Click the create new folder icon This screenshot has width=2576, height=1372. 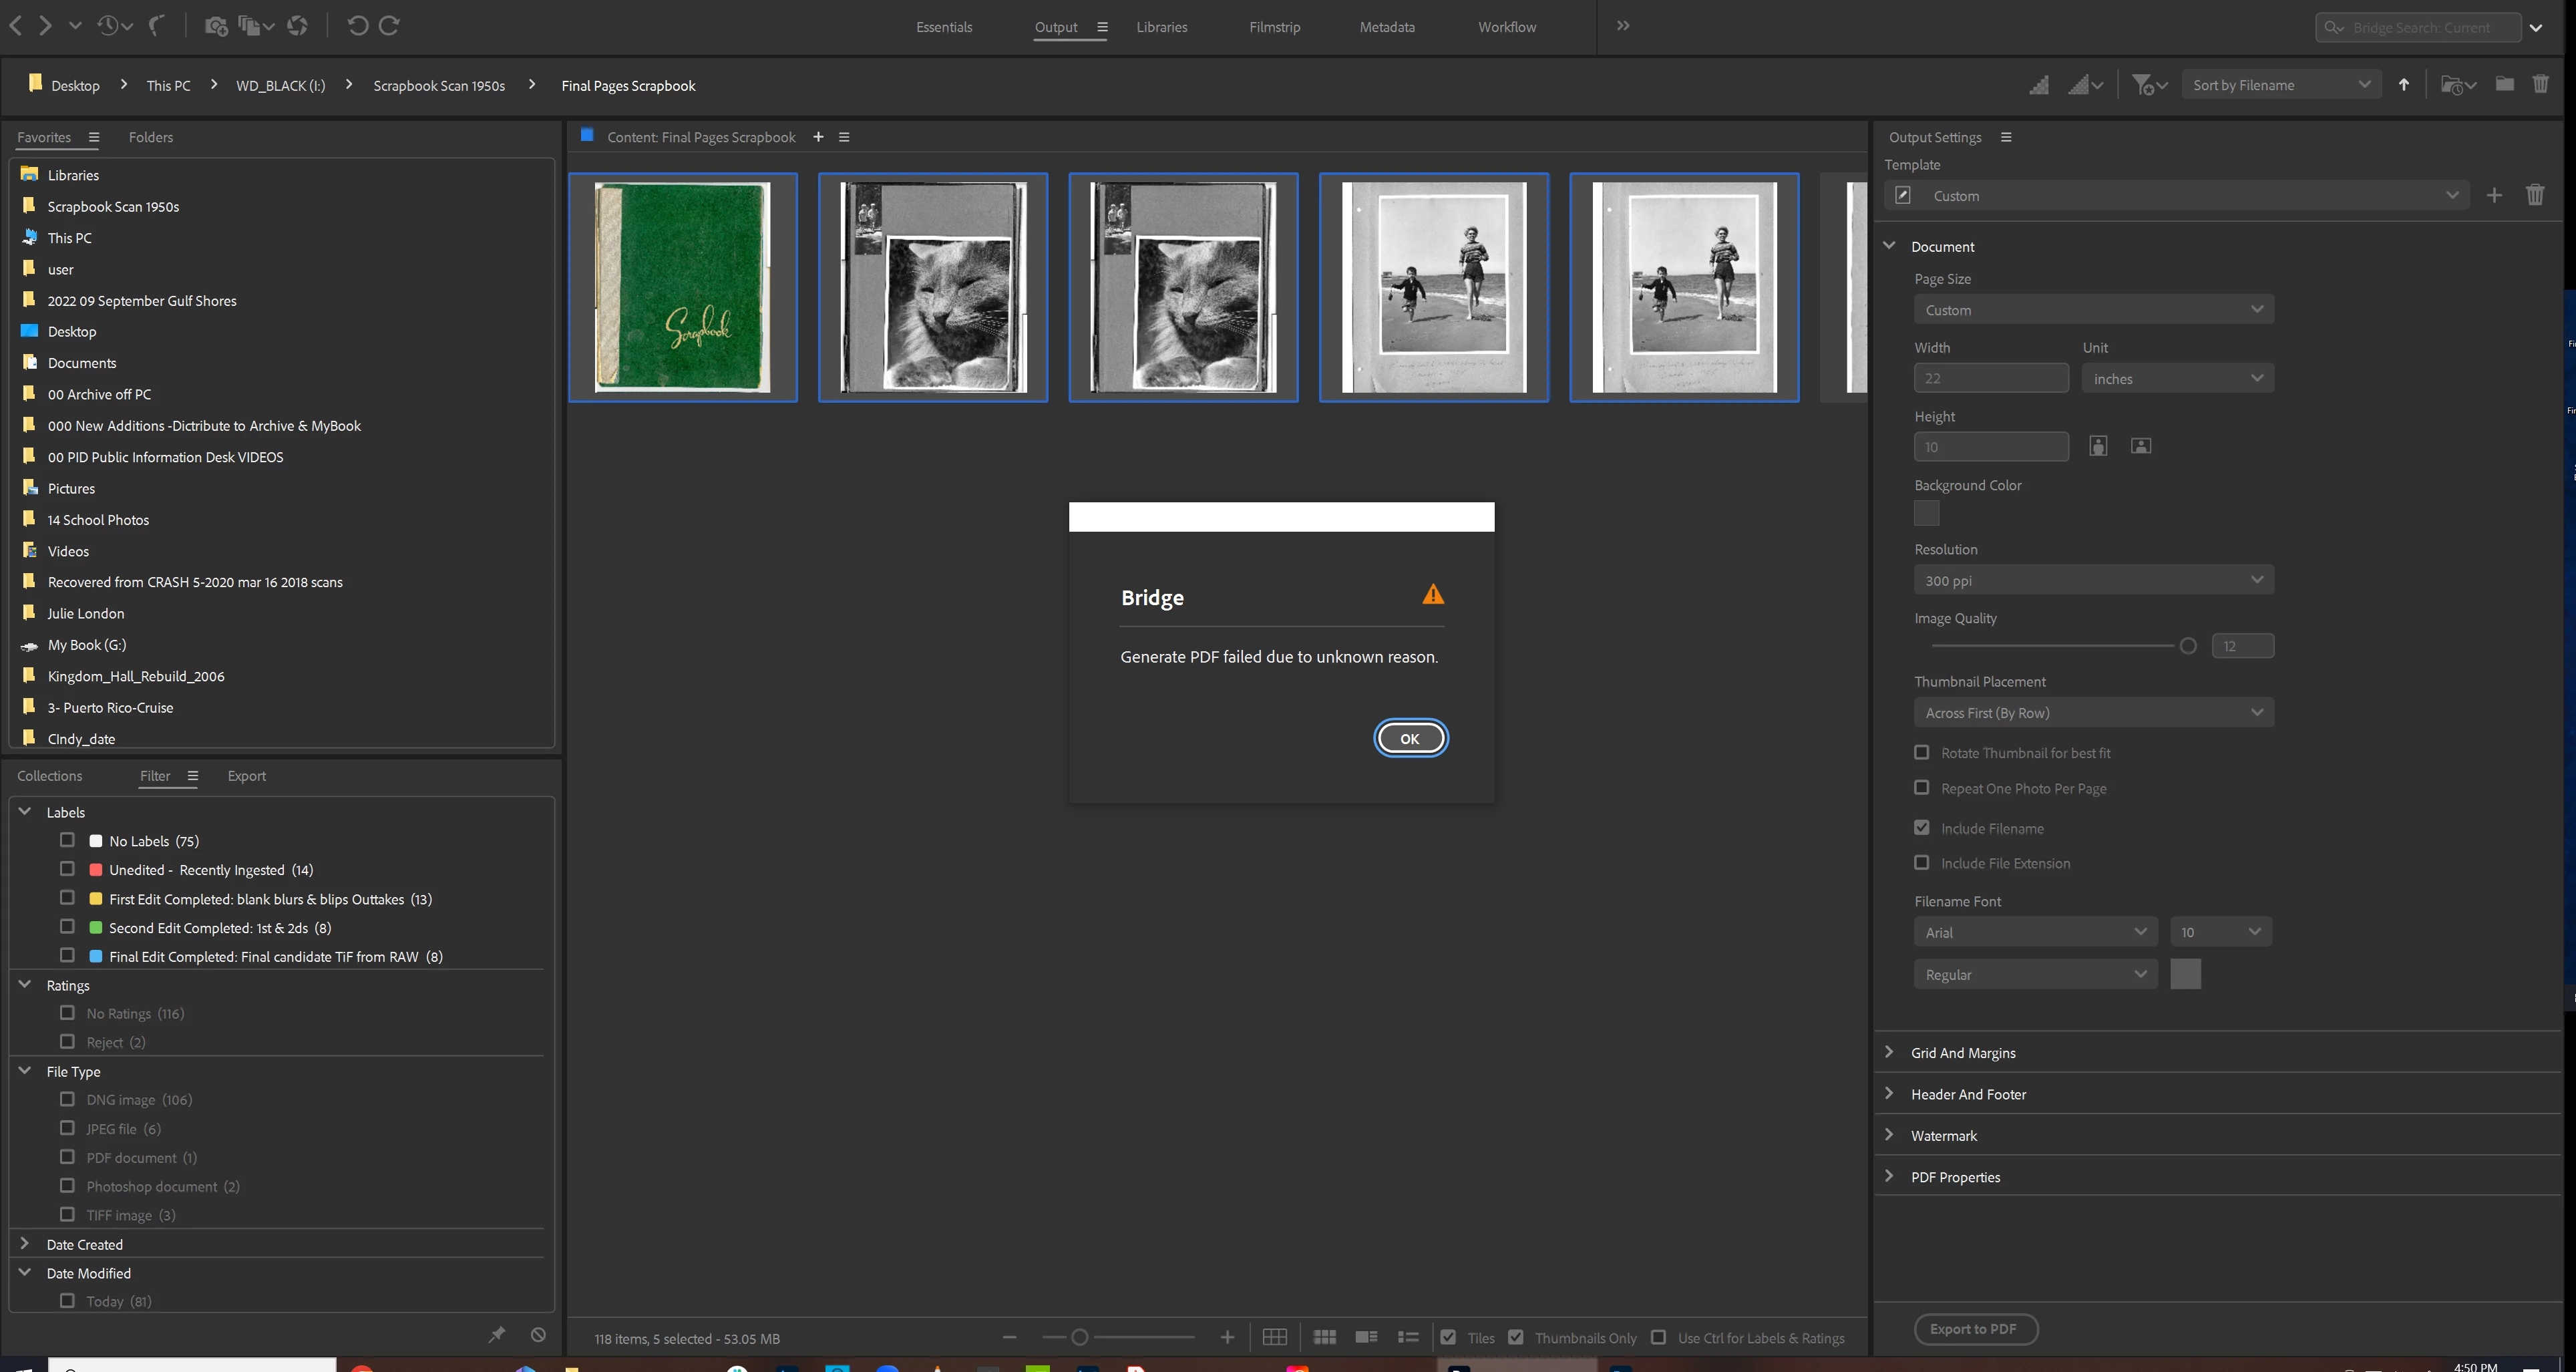coord(2504,85)
